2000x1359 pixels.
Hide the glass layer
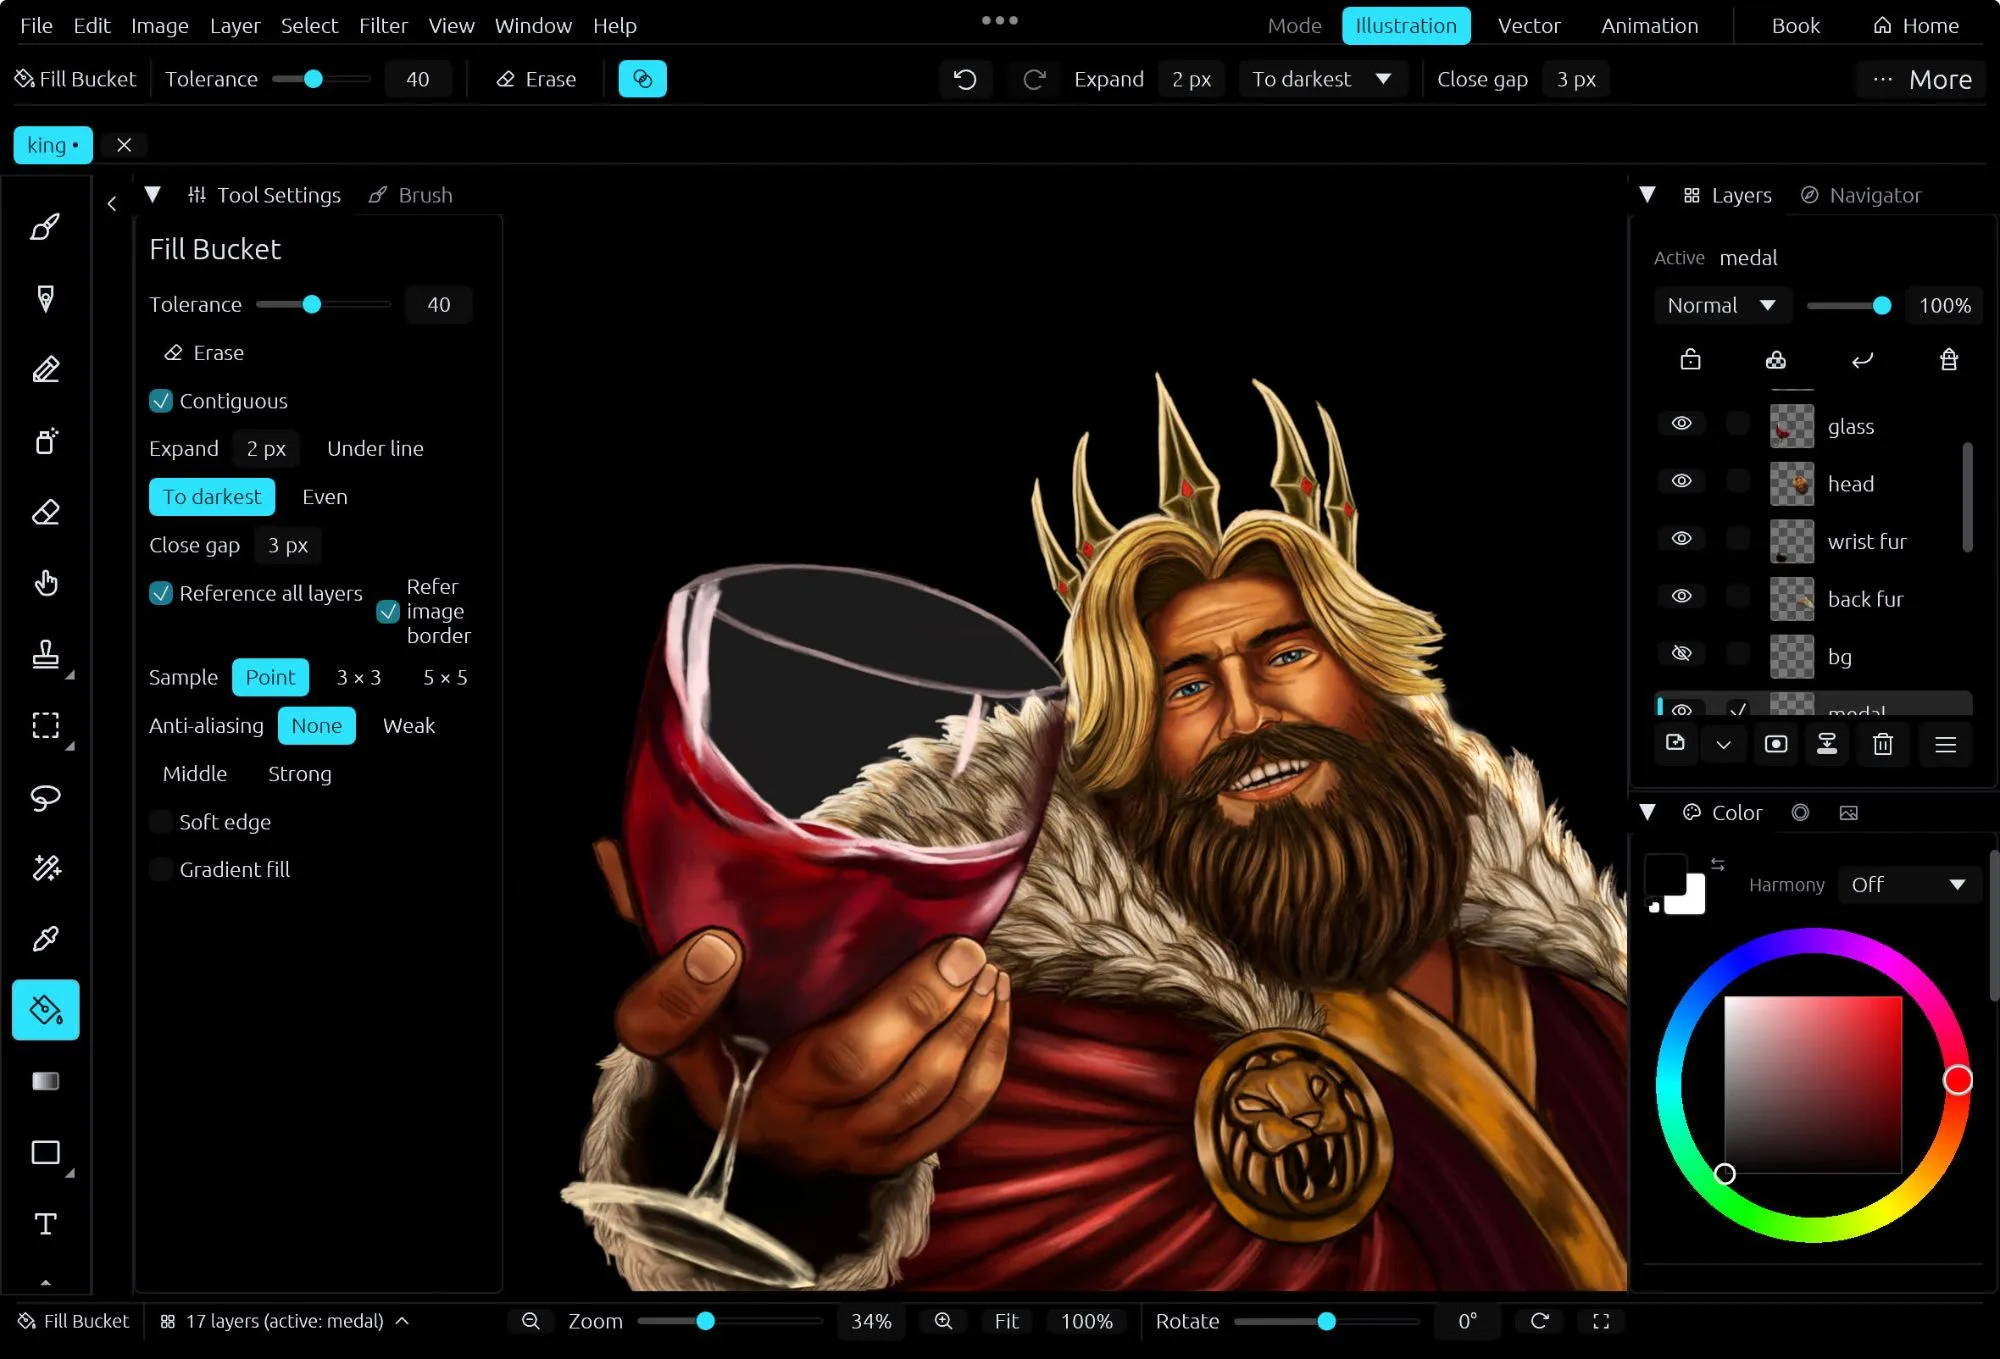pos(1682,424)
